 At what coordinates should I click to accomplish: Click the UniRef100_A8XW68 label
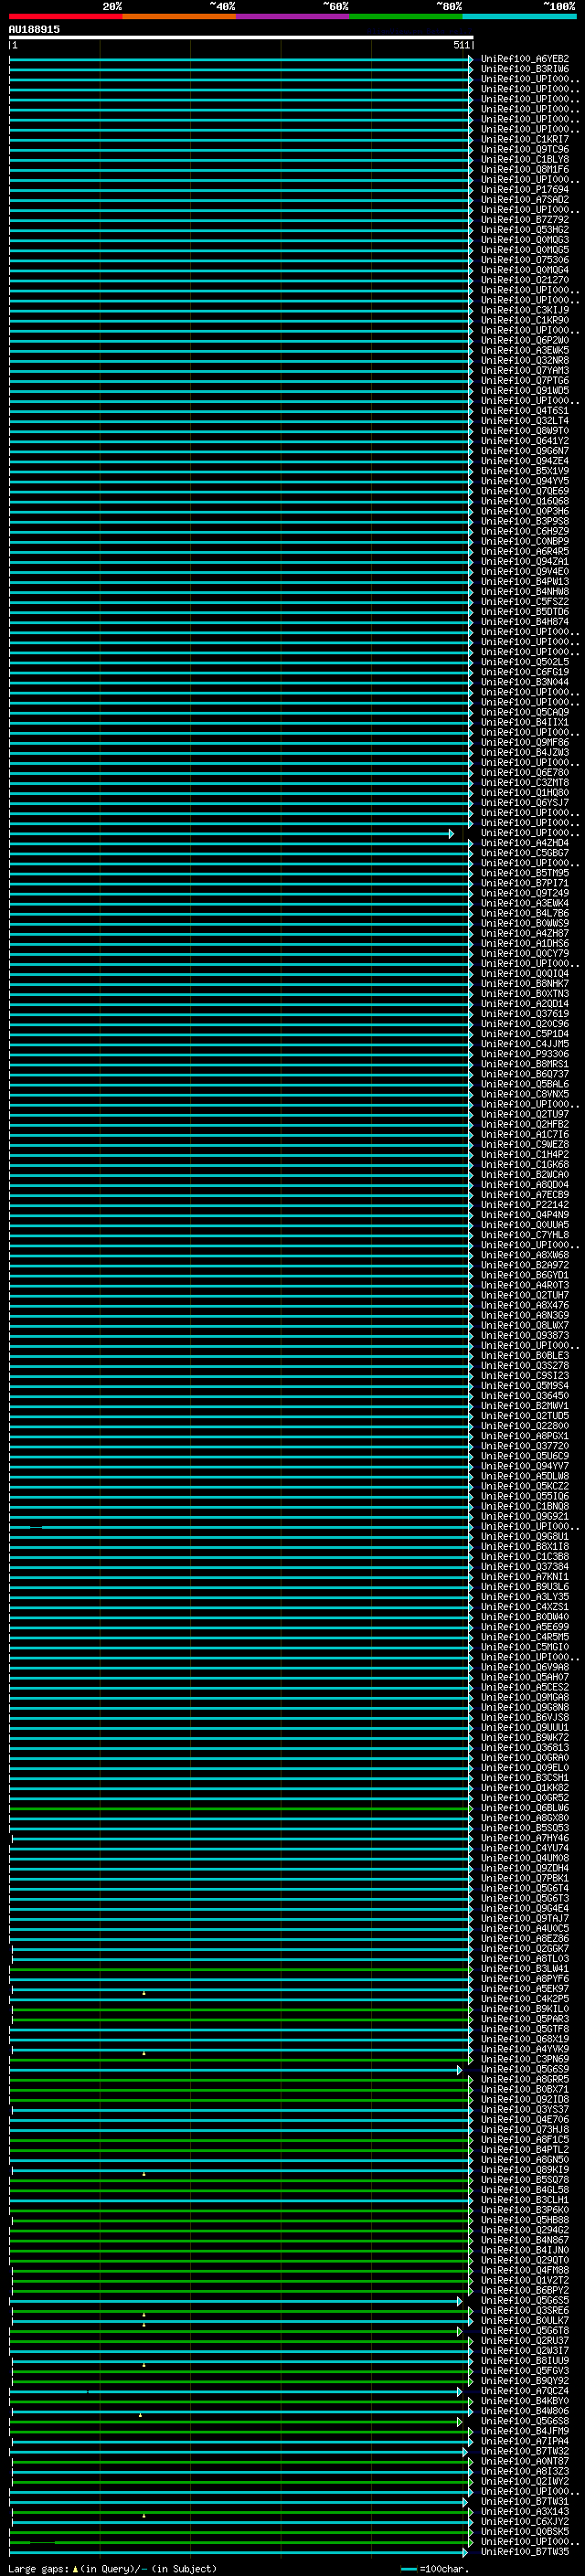[525, 1255]
